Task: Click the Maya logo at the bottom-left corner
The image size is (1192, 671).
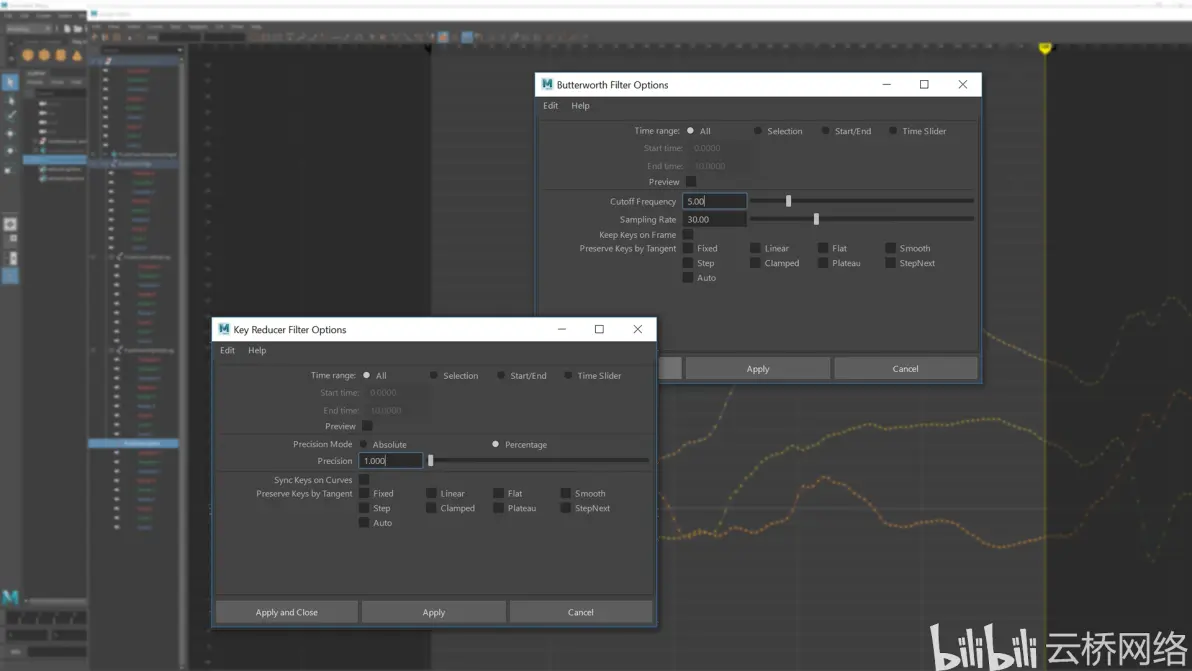Action: [x=11, y=597]
